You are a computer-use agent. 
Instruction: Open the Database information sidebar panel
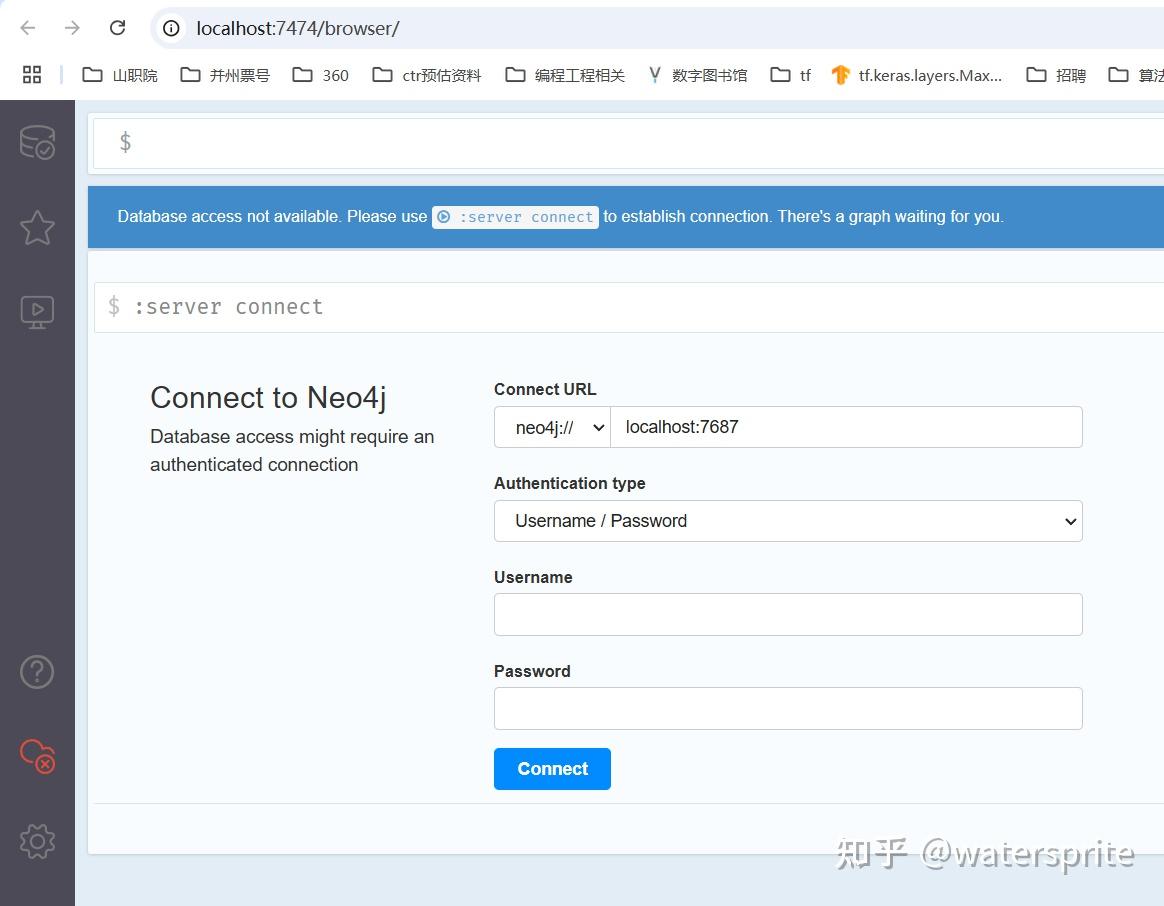pyautogui.click(x=37, y=141)
